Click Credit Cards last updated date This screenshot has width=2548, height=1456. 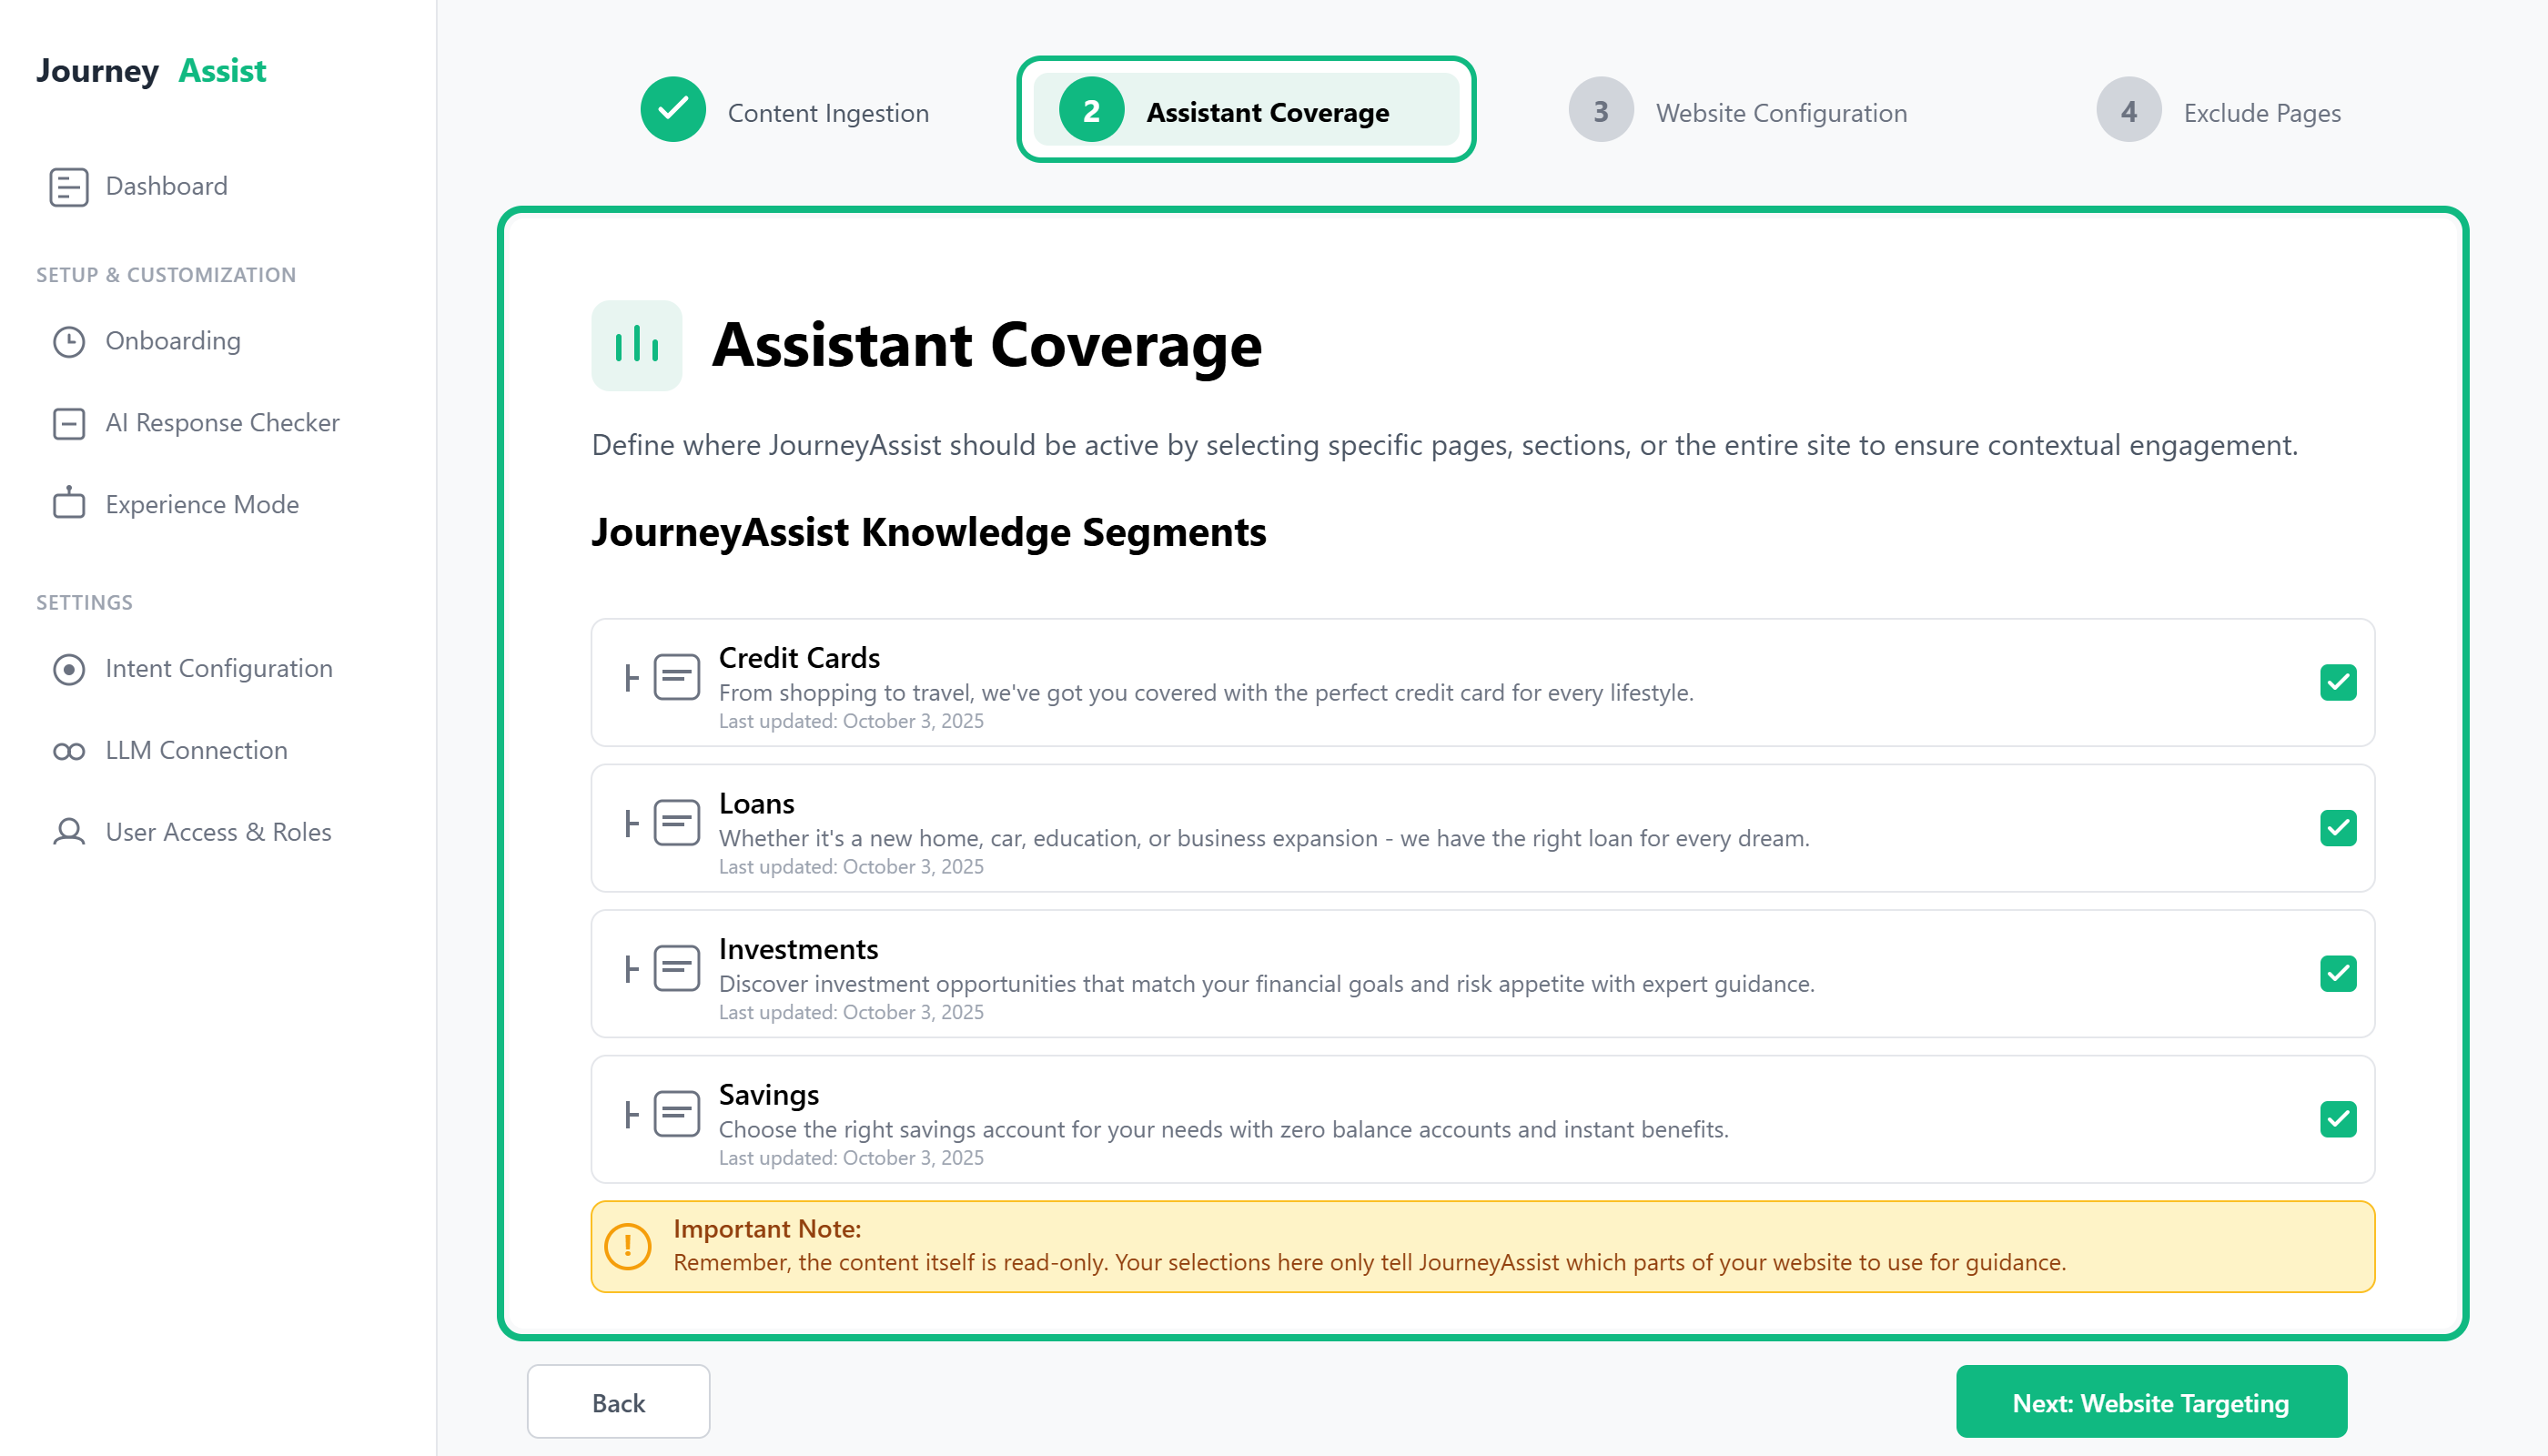pos(851,721)
